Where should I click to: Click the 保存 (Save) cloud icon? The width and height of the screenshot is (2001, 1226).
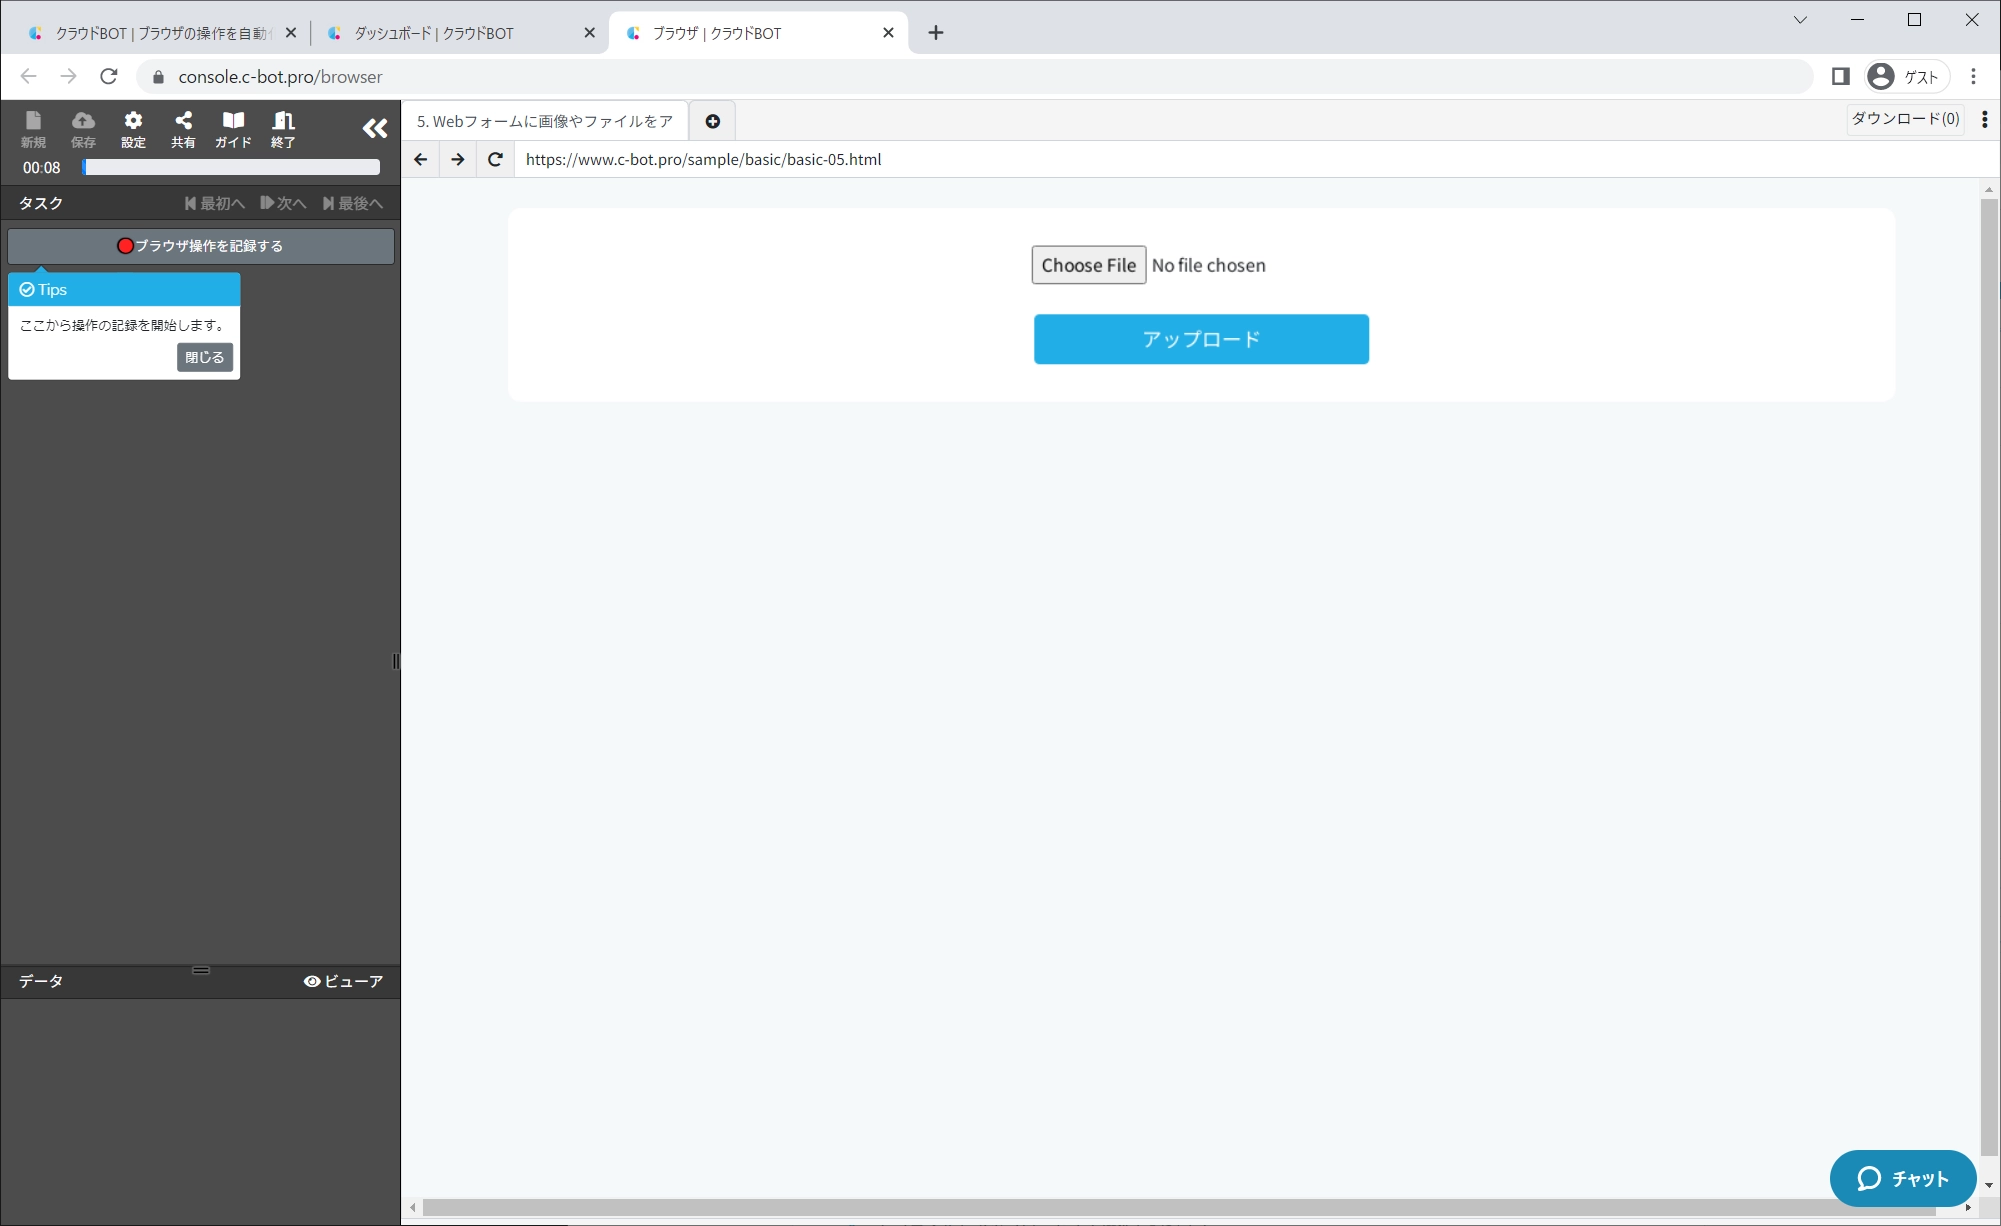83,129
